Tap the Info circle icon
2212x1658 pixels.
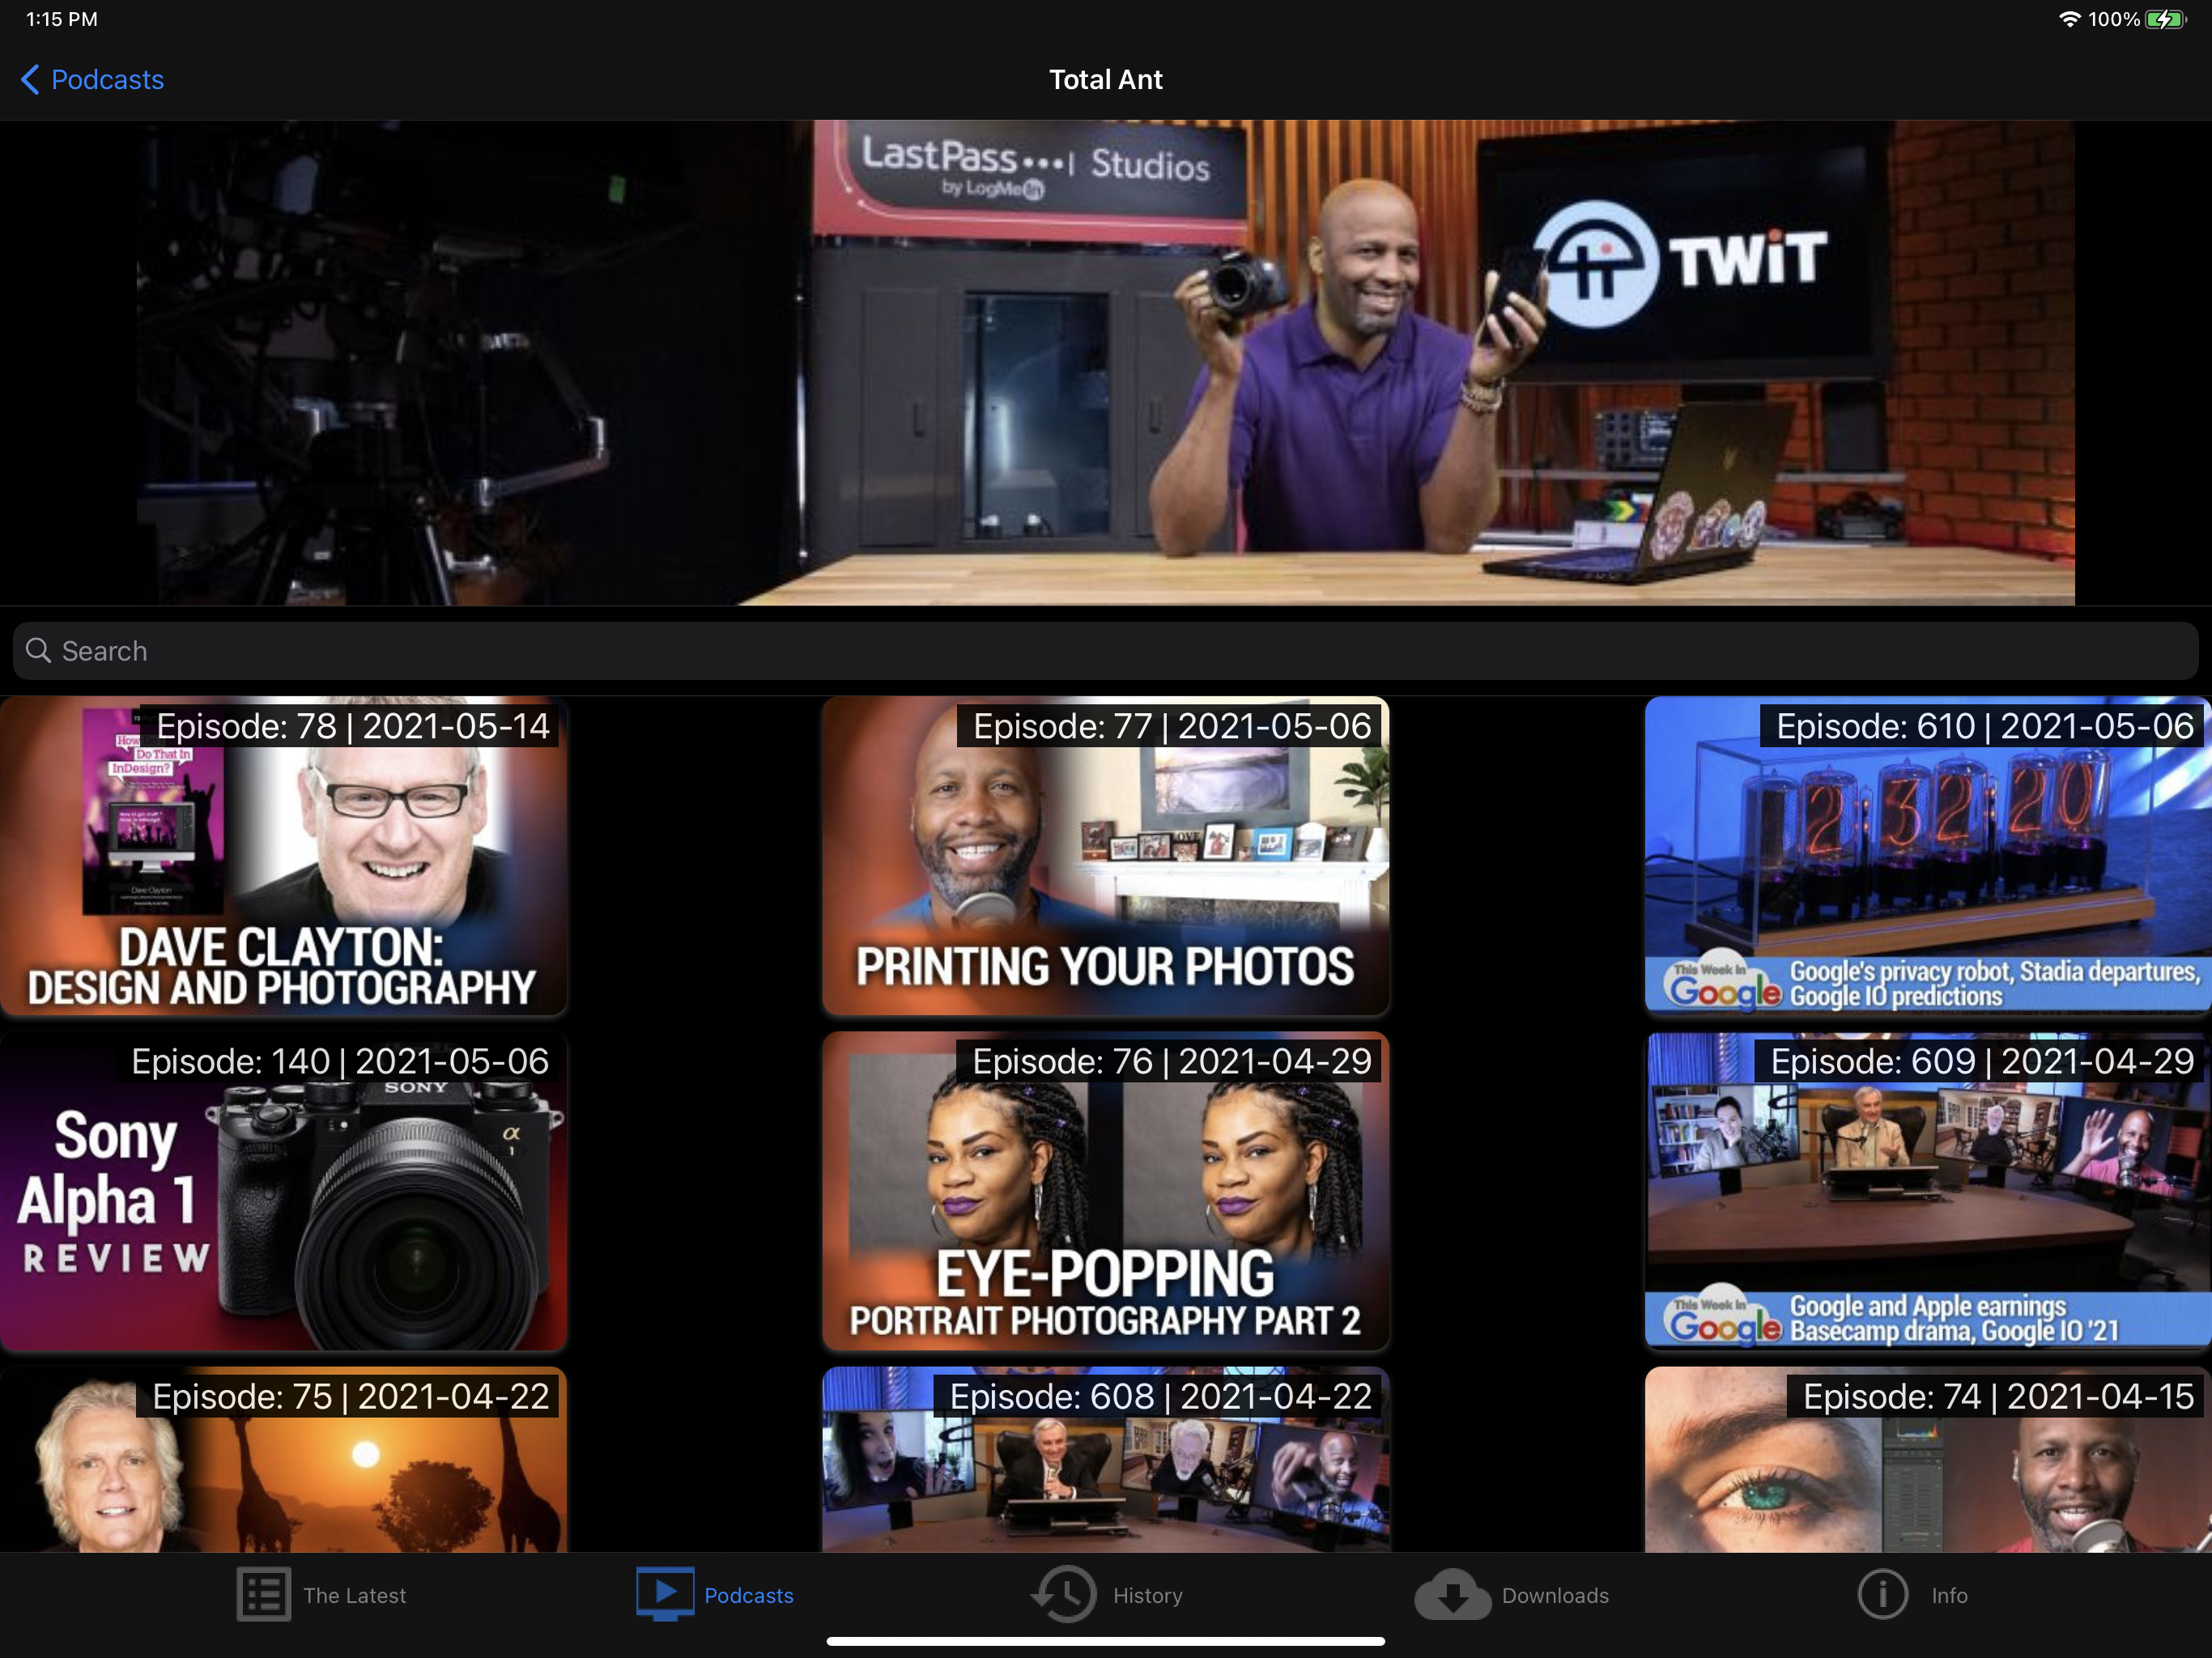click(x=1883, y=1594)
